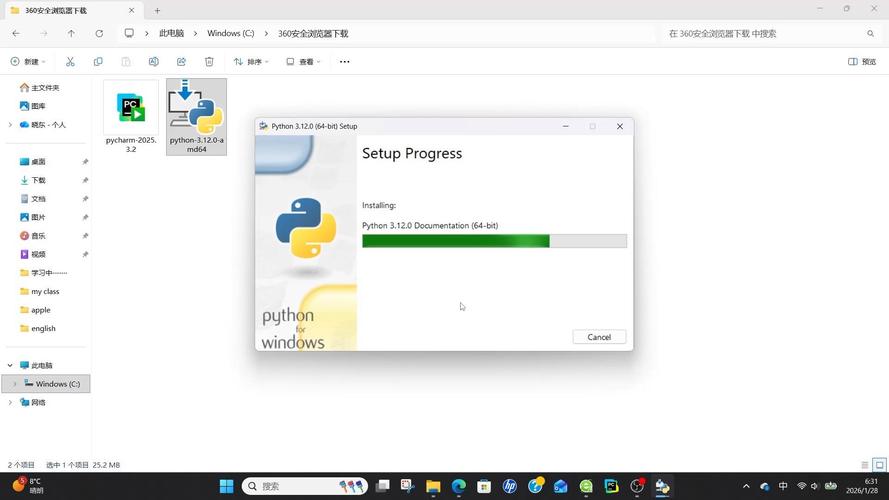The width and height of the screenshot is (889, 500).
Task: Open 音乐 (Music) in quick access
Action: coord(32,236)
